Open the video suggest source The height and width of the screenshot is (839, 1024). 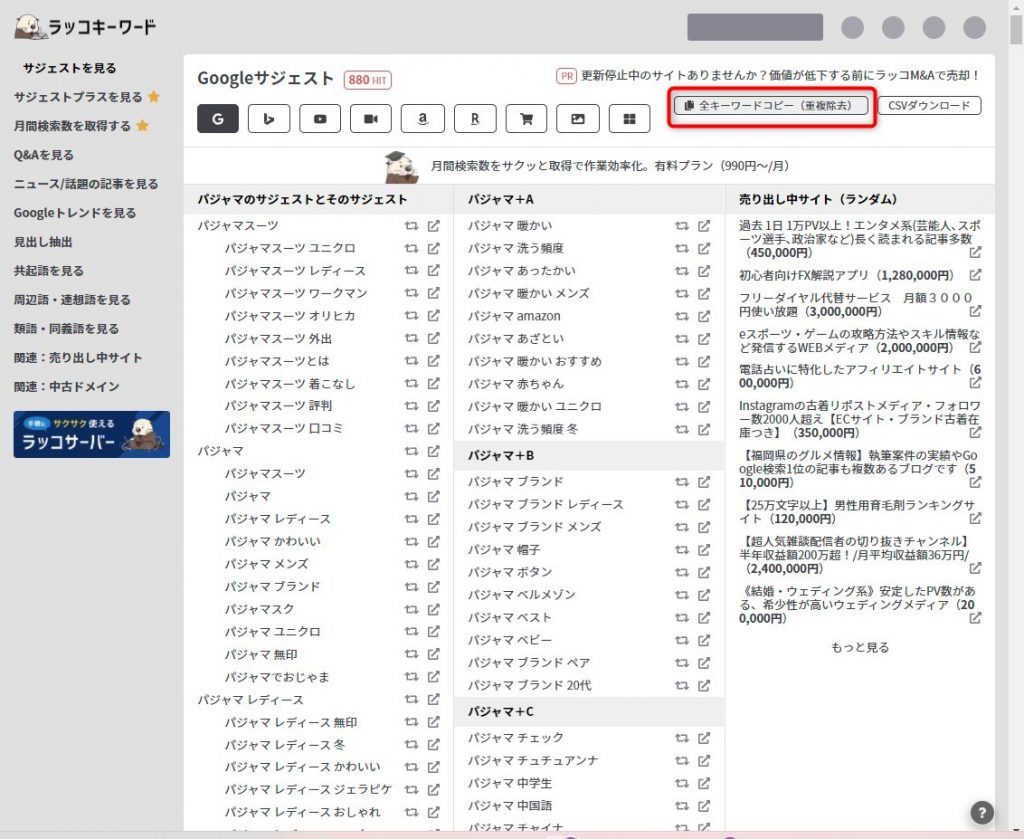tap(371, 118)
